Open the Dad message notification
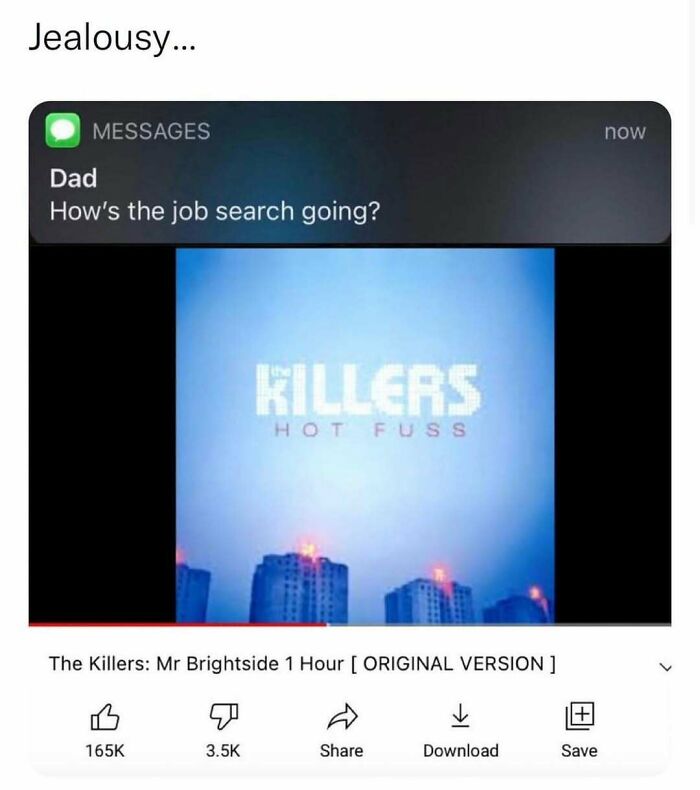This screenshot has height=790, width=700. pos(350,173)
